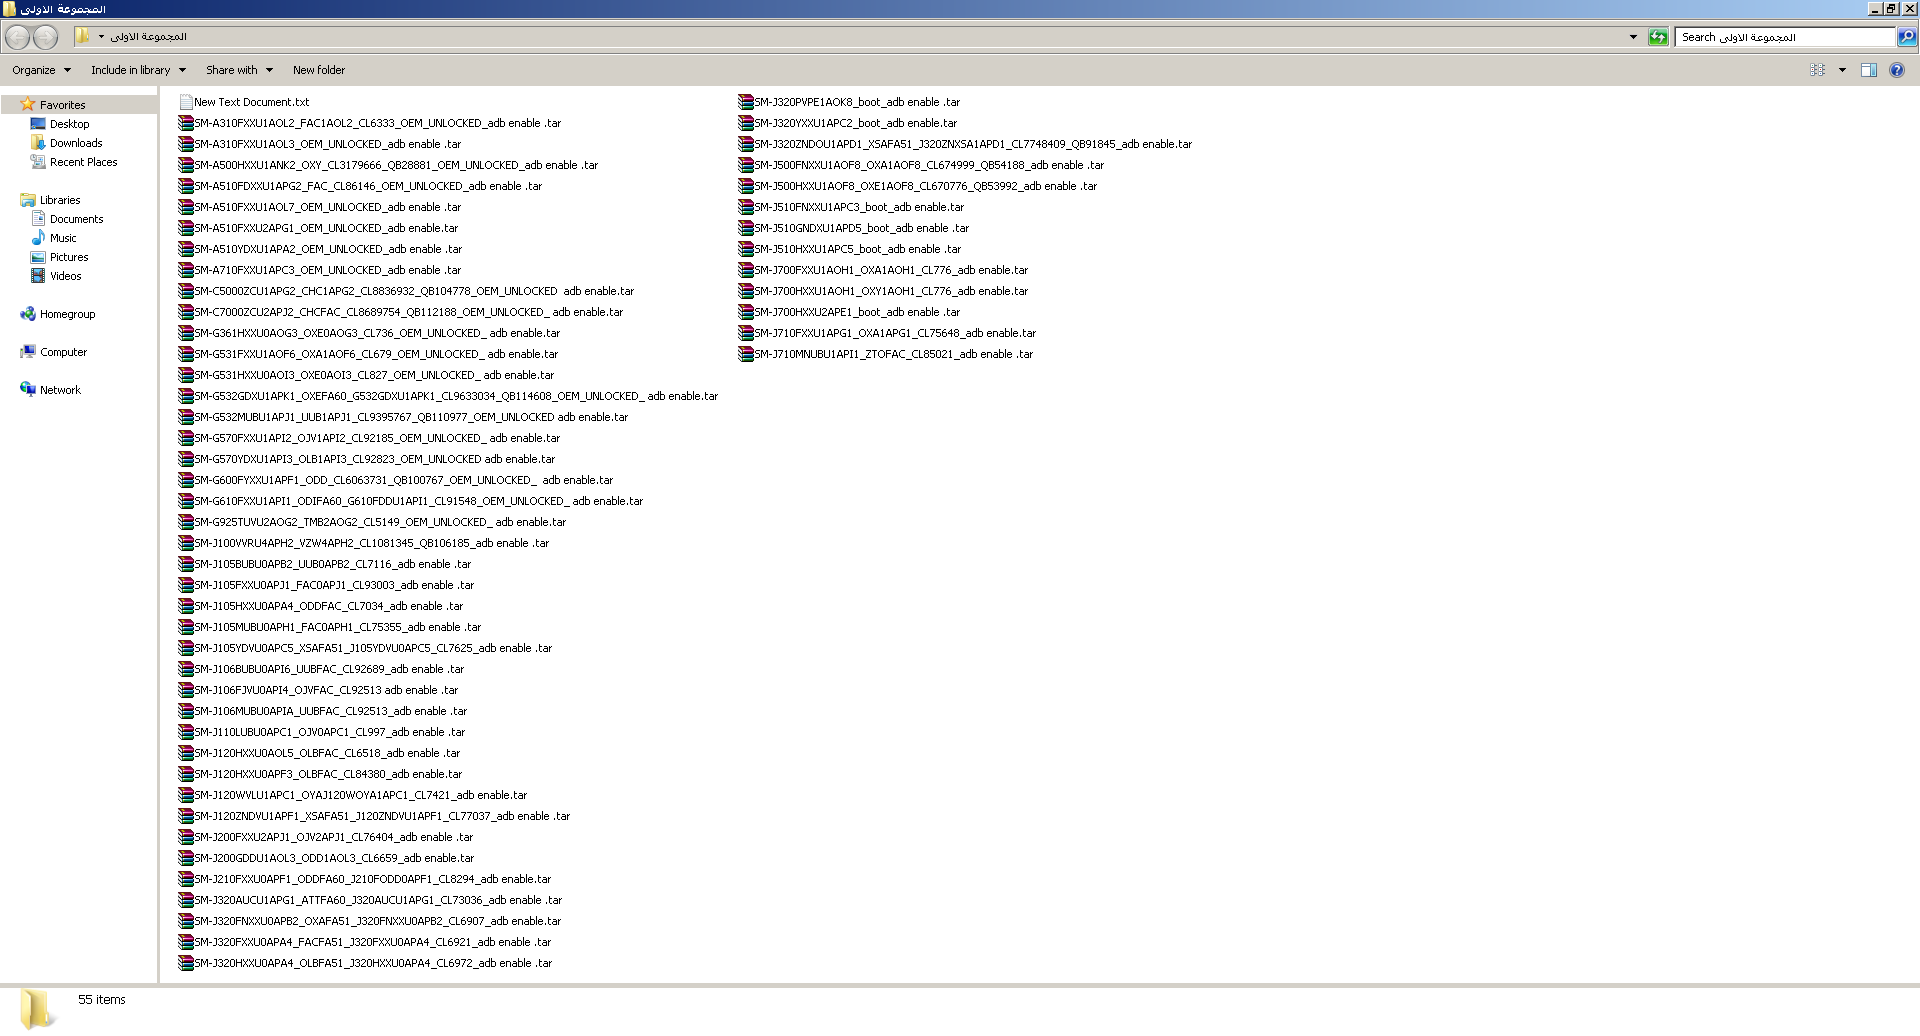1920x1036 pixels.
Task: Click archive icon of SM-C7000ZCU2APJ2 file
Action: (186, 312)
